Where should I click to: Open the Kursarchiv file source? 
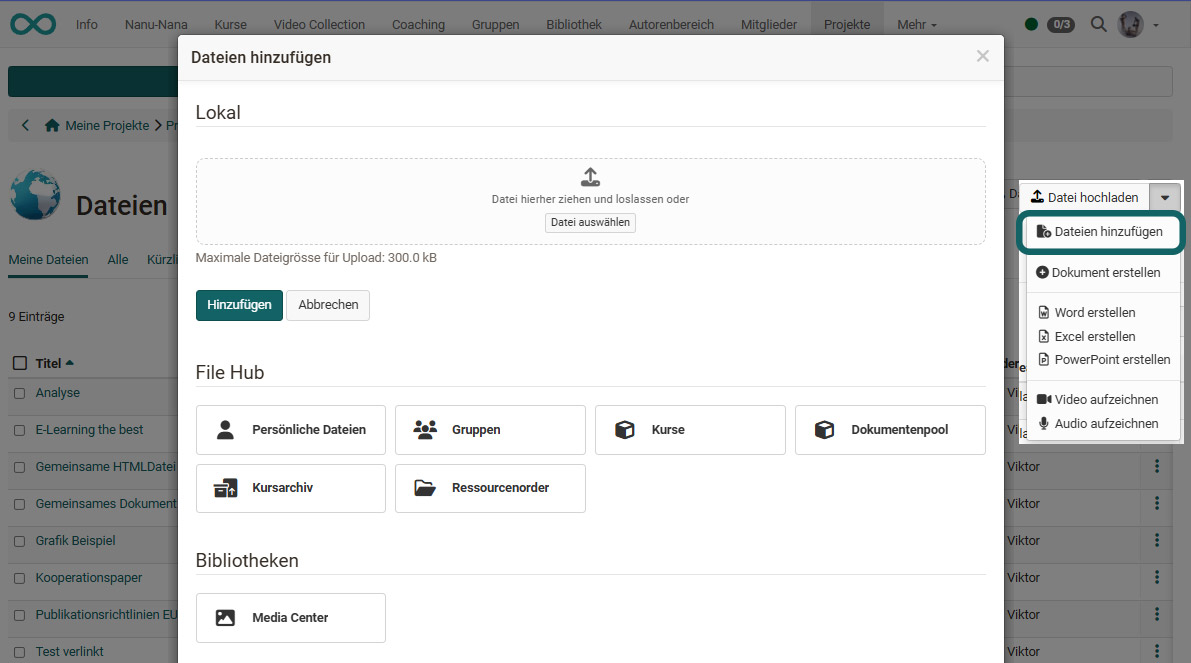pyautogui.click(x=291, y=488)
